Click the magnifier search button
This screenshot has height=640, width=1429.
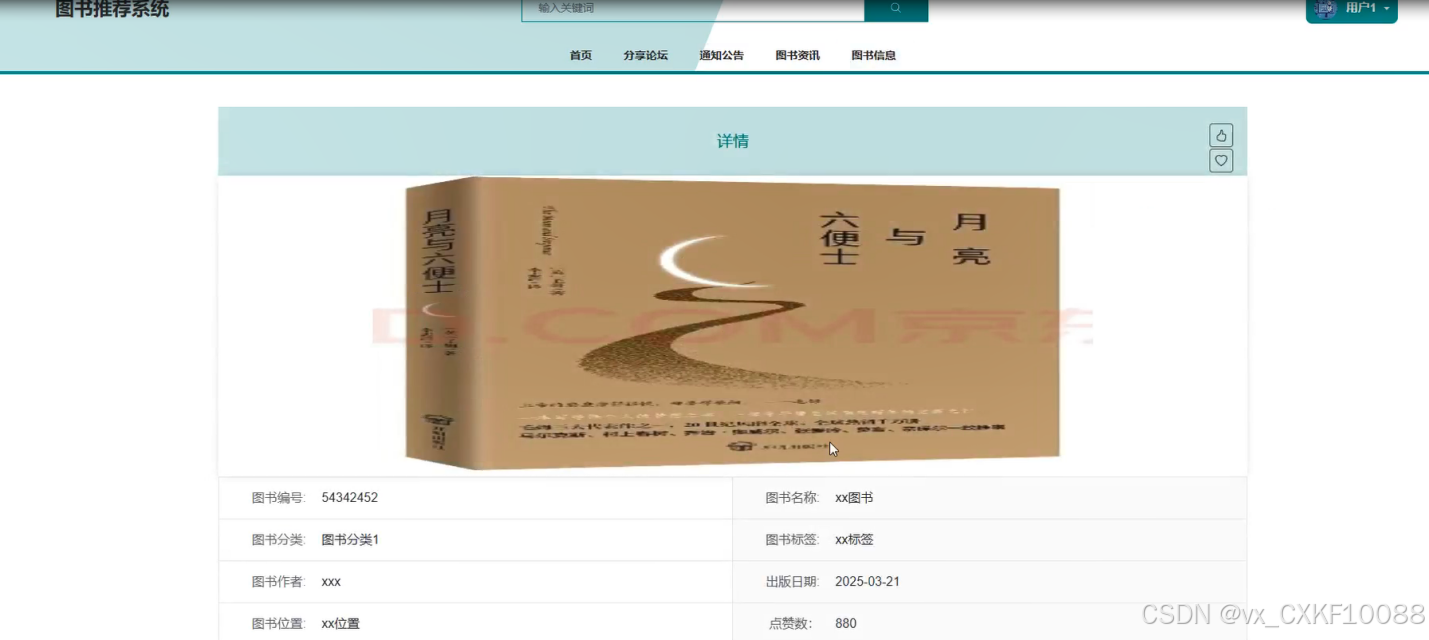[x=896, y=9]
